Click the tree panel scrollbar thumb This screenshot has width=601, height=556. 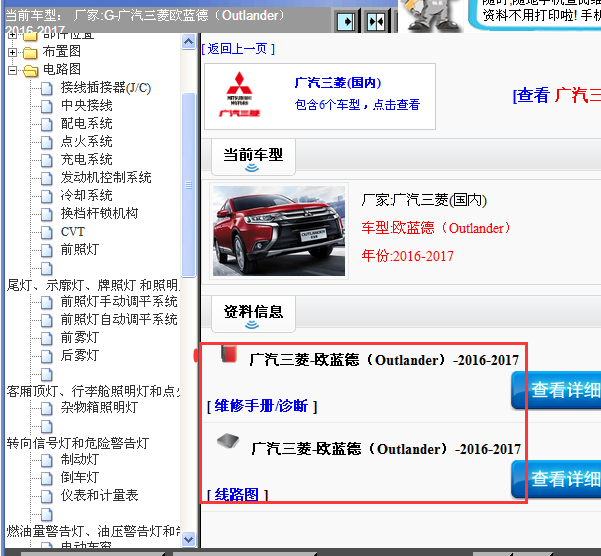pos(188,185)
